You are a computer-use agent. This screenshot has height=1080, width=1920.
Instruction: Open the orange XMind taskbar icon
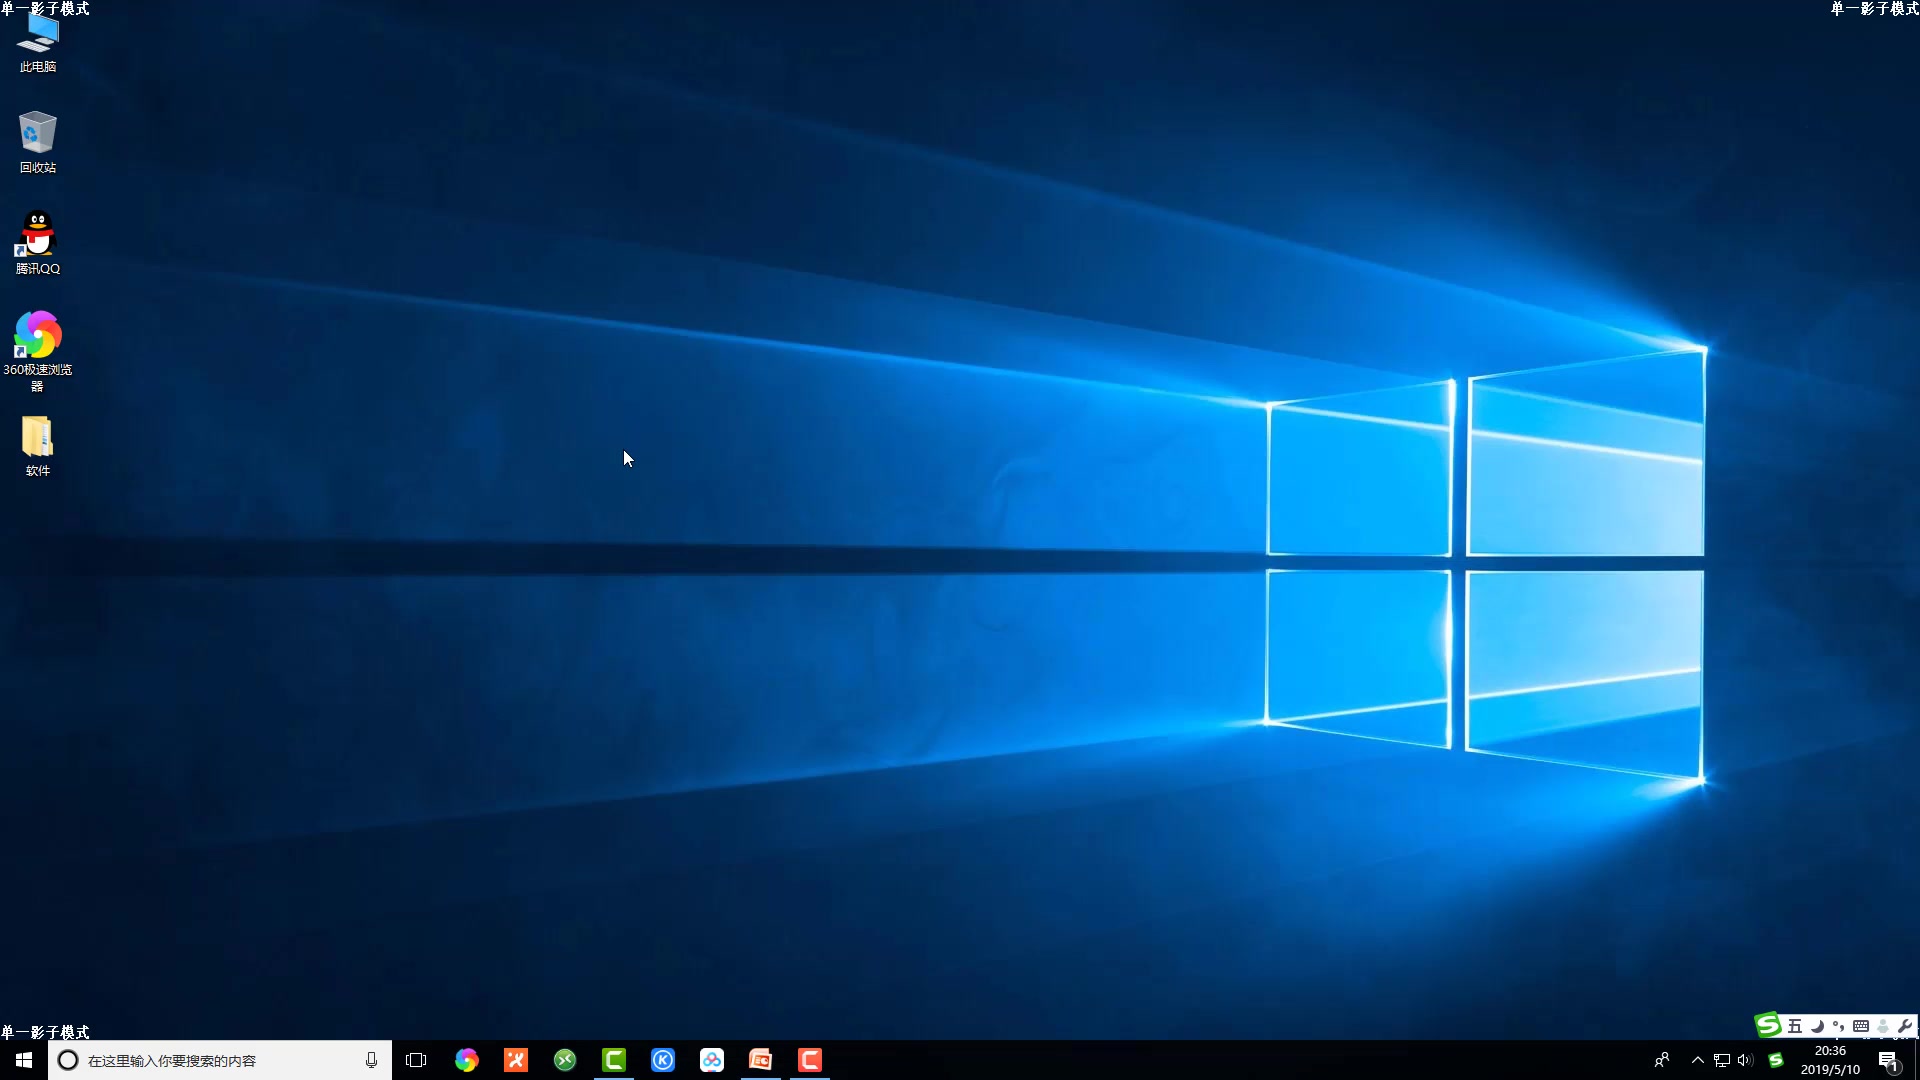click(516, 1060)
